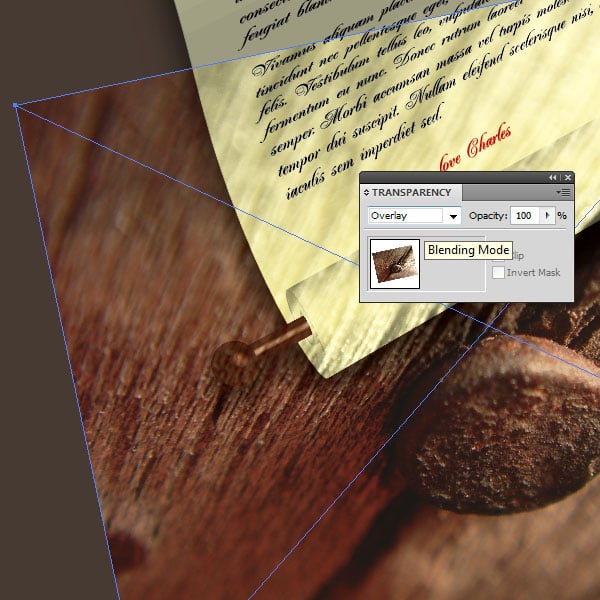This screenshot has height=600, width=600.
Task: Enable the Invert Mask checkbox
Action: click(499, 273)
